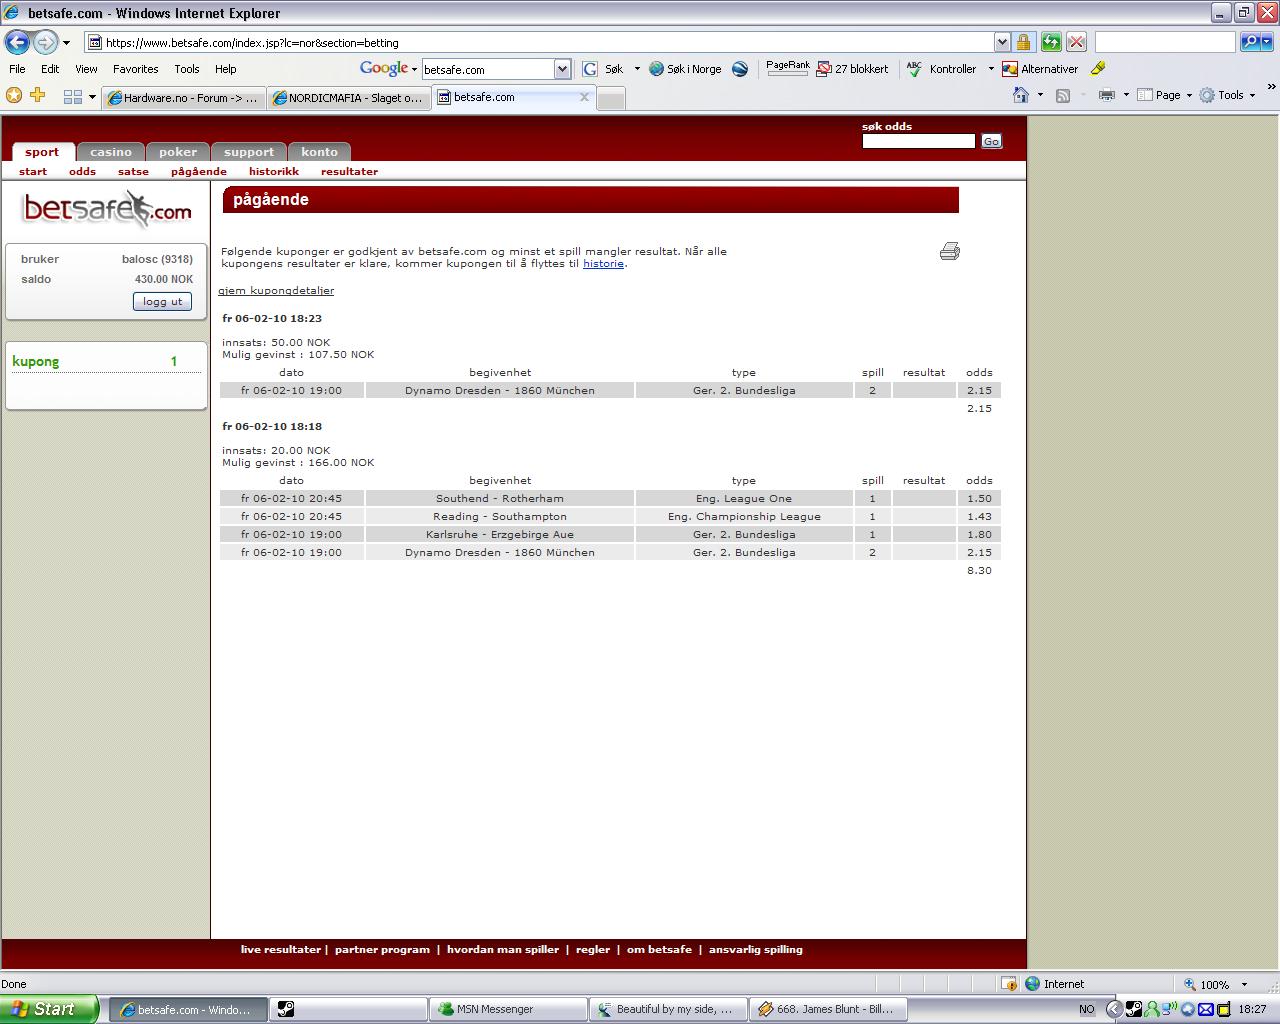Go back with the browser Back arrow

coord(17,42)
